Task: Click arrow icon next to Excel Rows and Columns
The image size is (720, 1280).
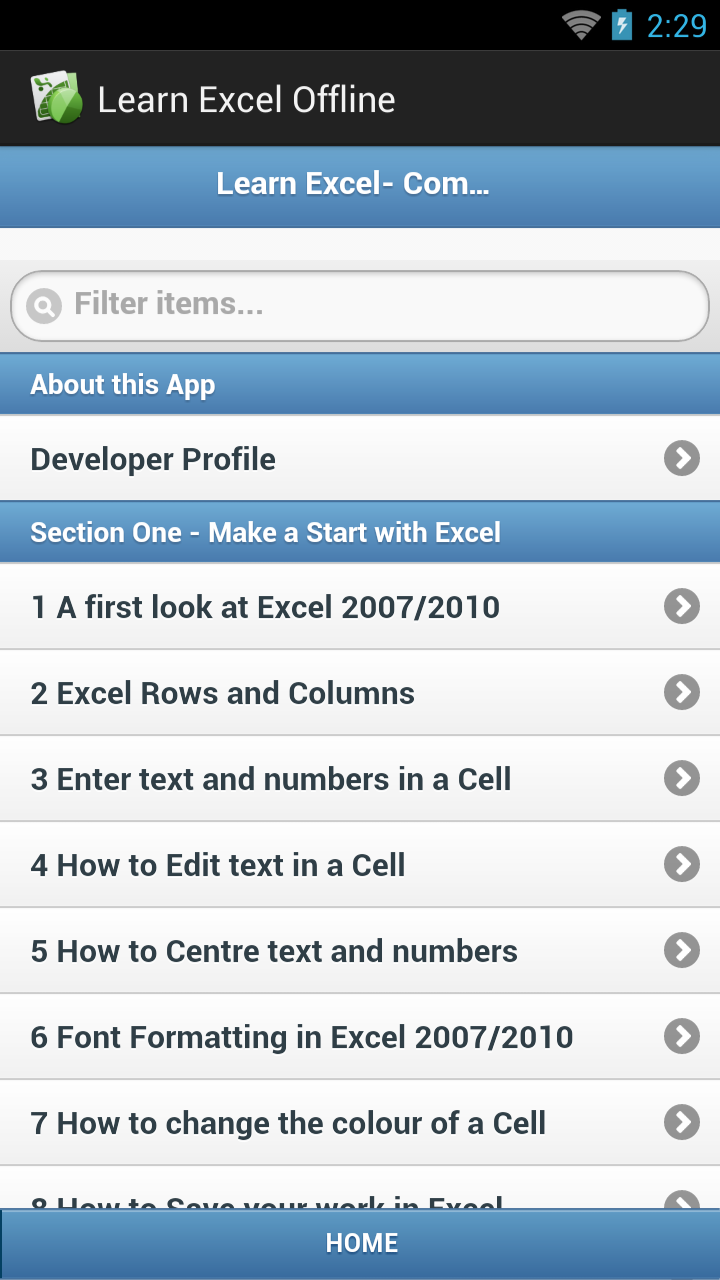Action: pyautogui.click(x=682, y=692)
